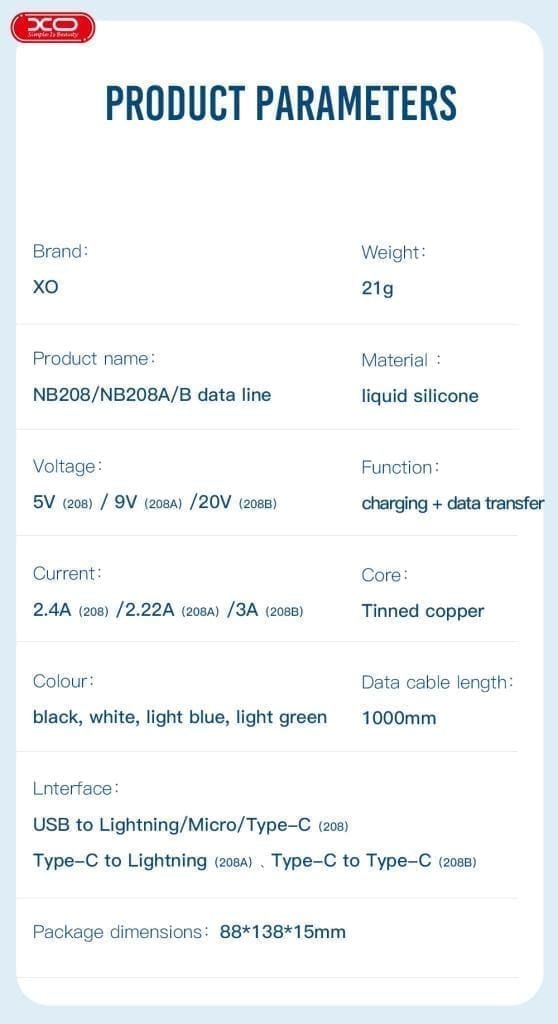
Task: Select the PRODUCT PARAMETERS heading
Action: click(x=281, y=103)
